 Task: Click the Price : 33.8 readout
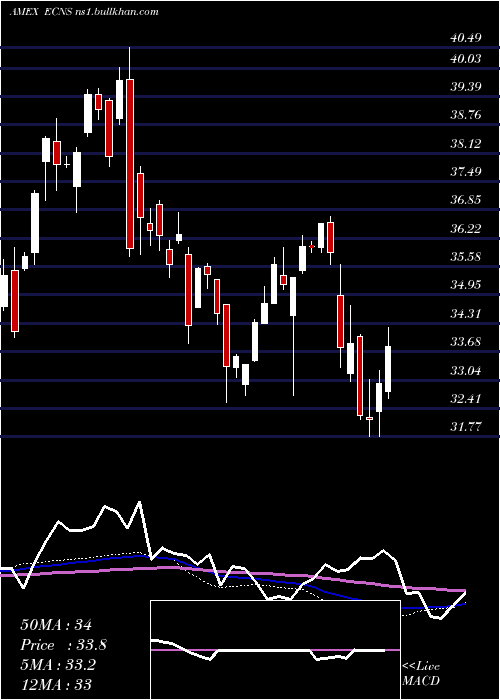[x=63, y=645]
